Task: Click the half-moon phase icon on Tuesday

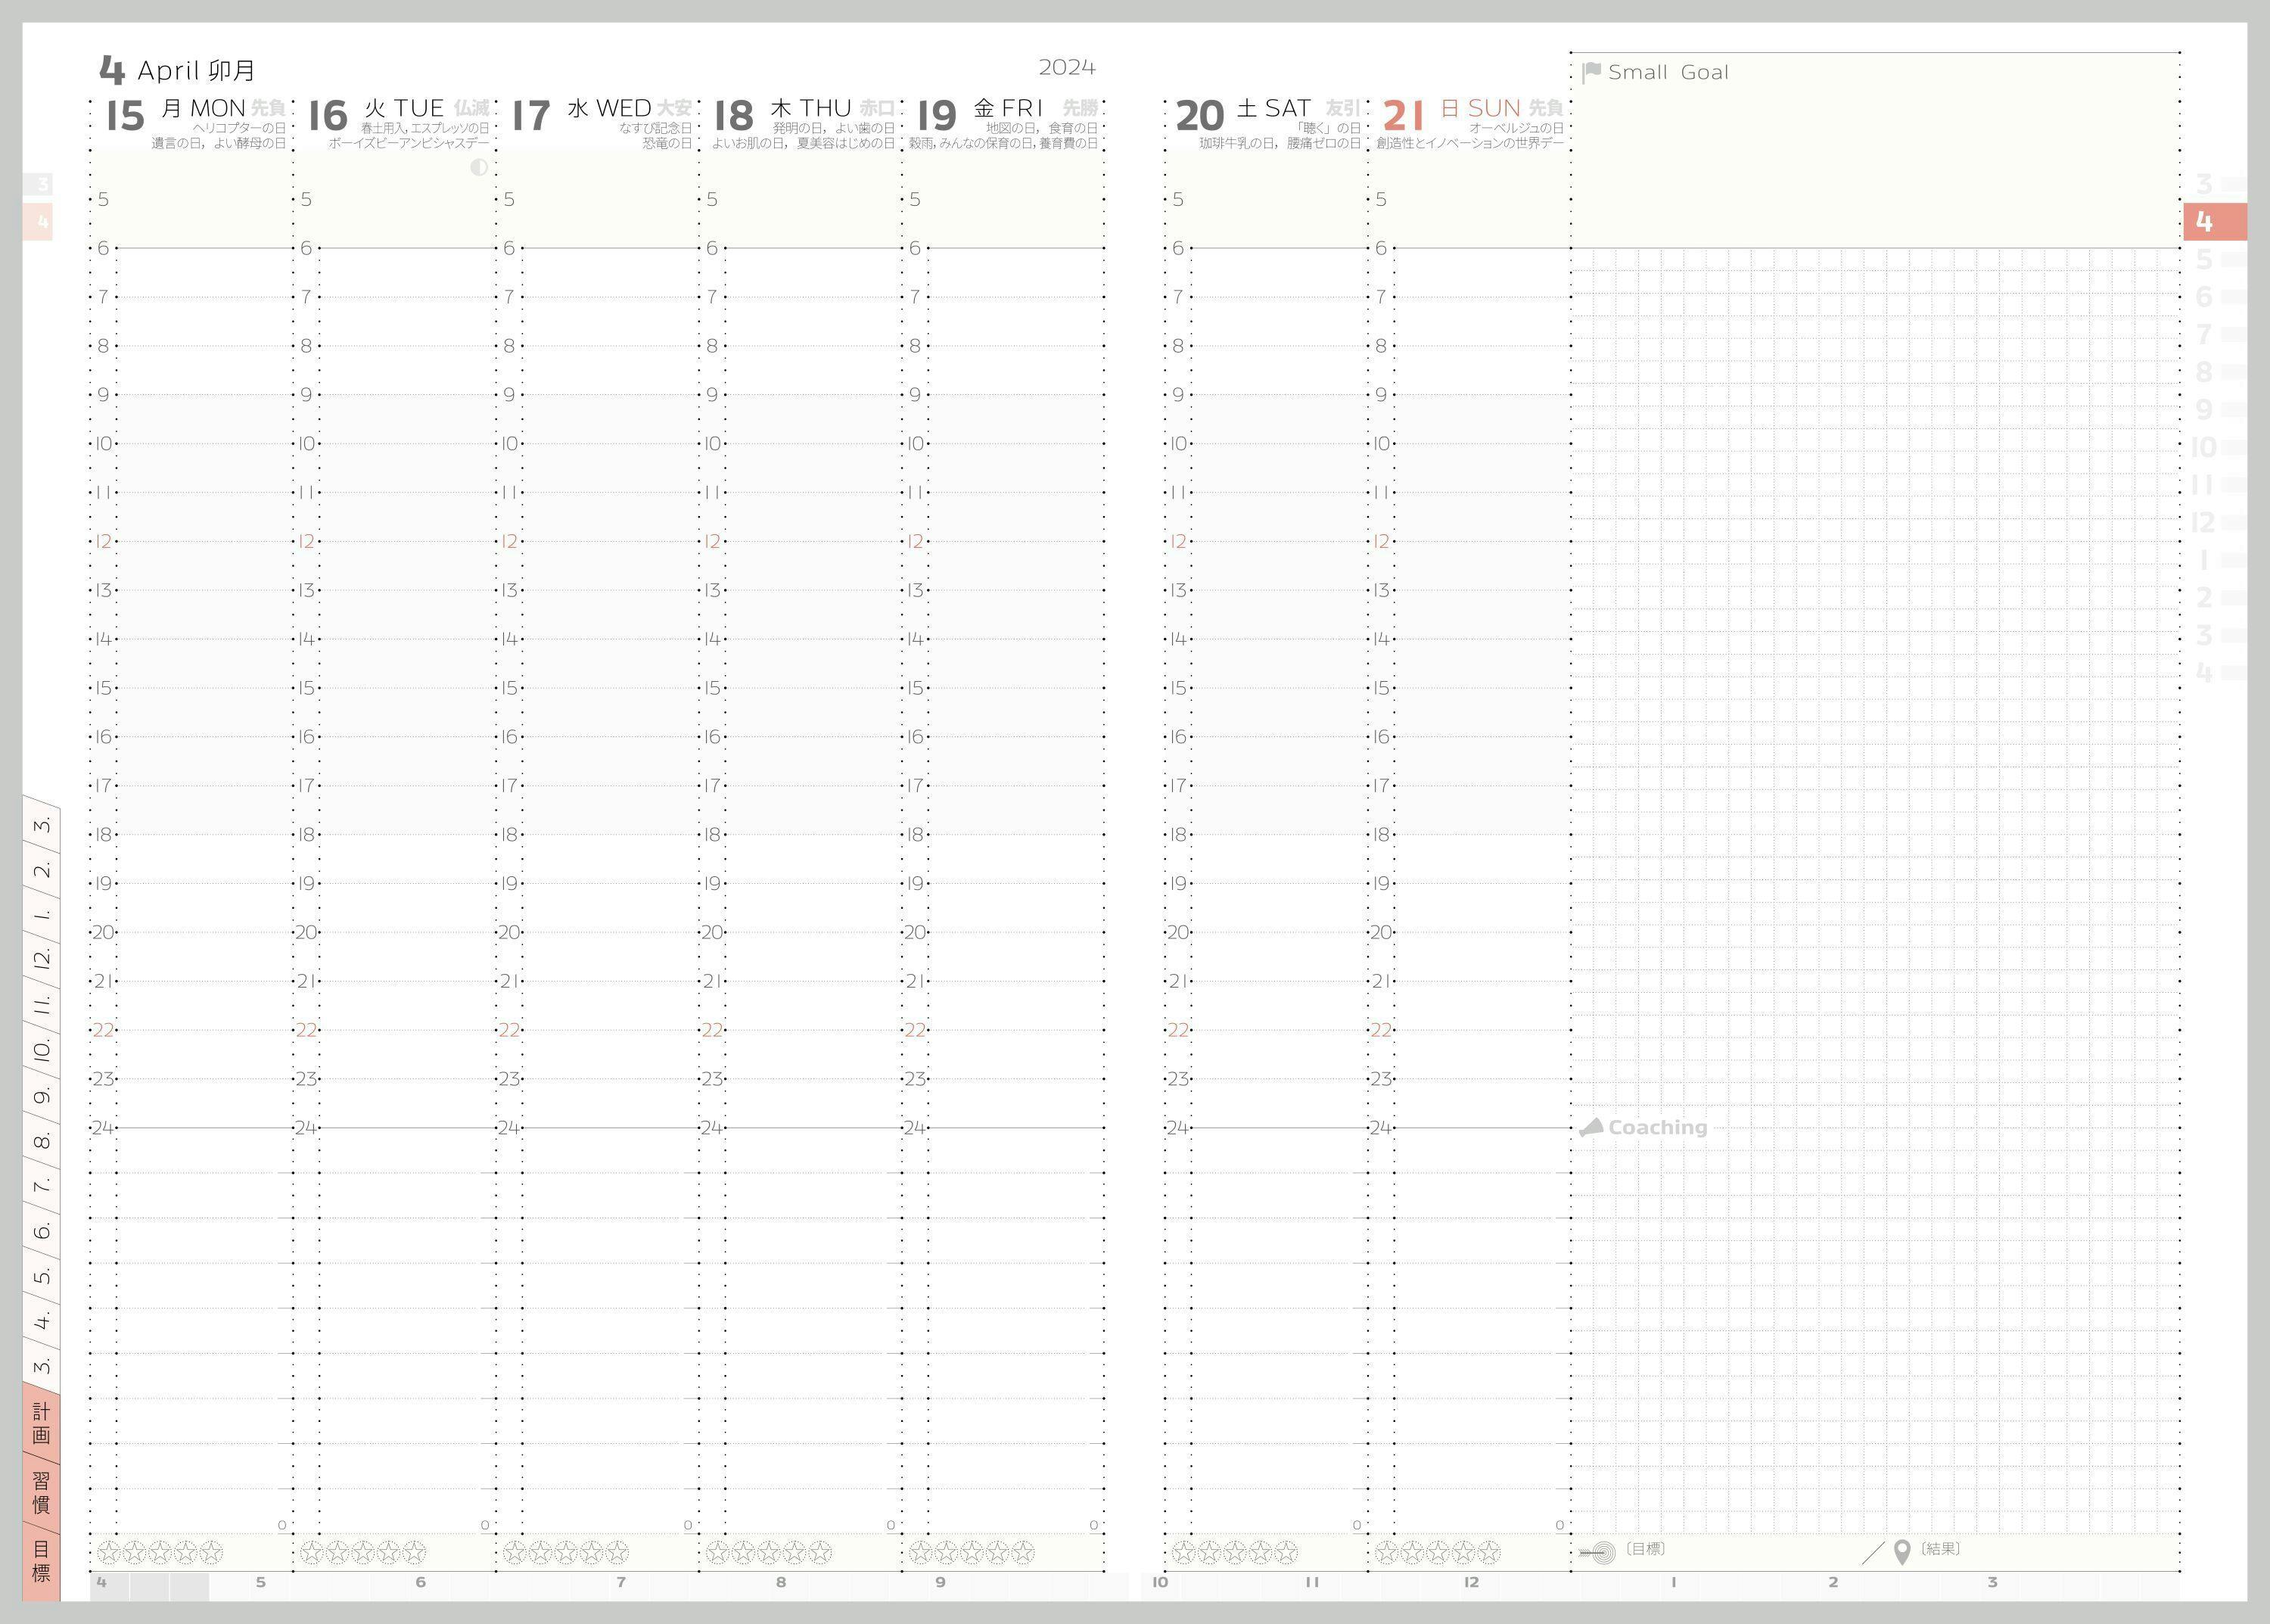Action: (x=479, y=167)
